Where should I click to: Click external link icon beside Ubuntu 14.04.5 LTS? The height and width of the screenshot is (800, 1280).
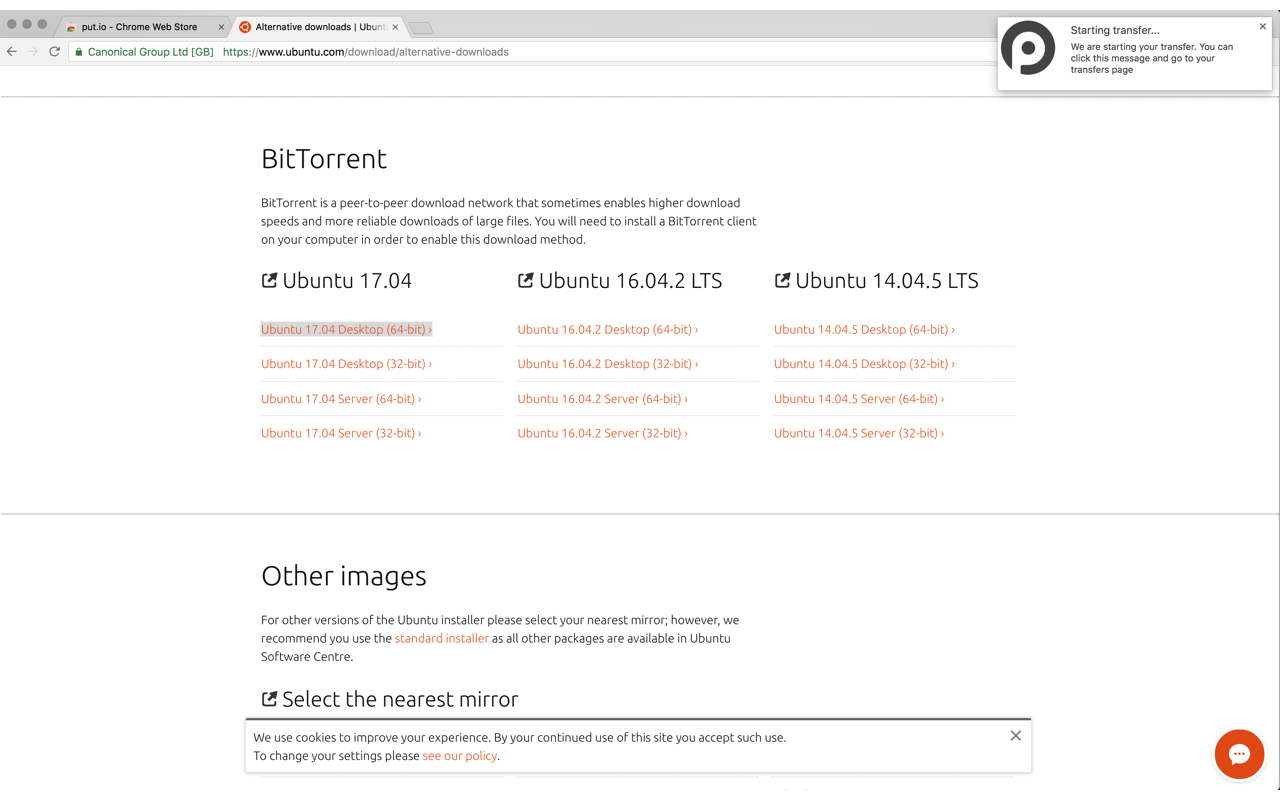(x=782, y=281)
